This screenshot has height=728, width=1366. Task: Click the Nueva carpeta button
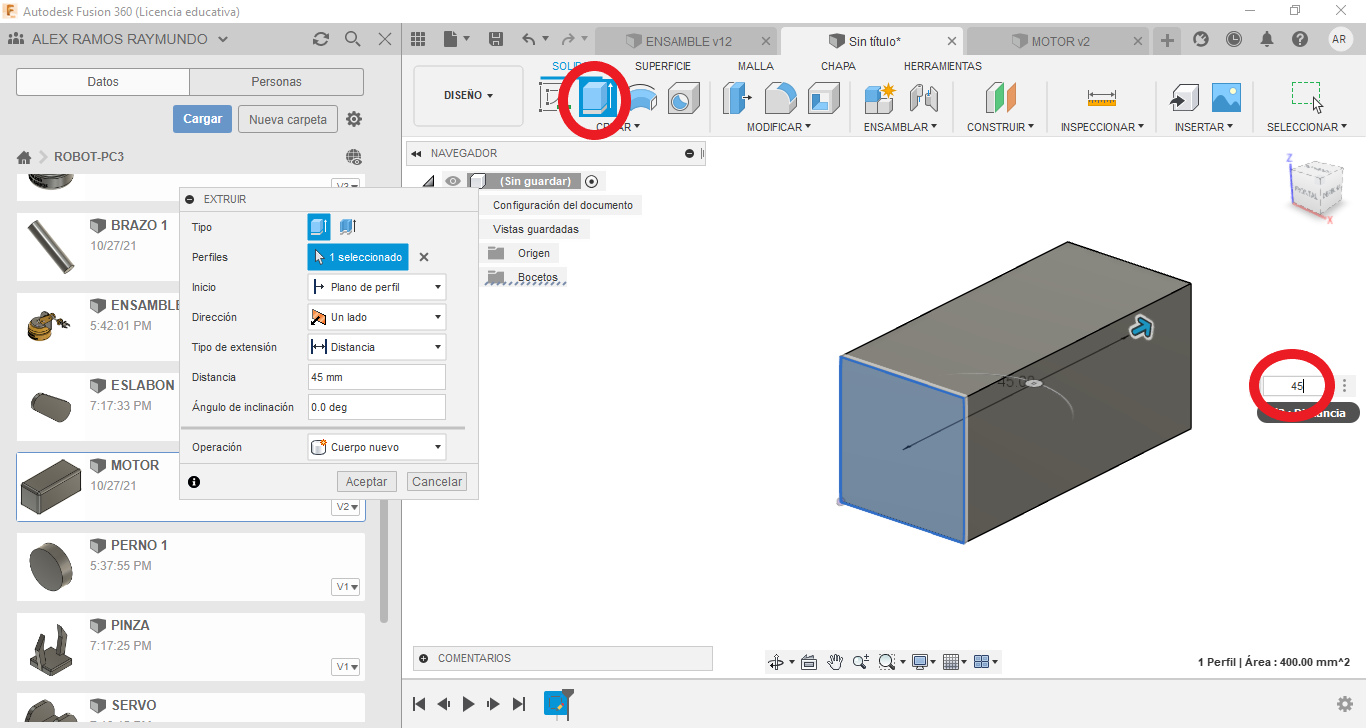(288, 119)
